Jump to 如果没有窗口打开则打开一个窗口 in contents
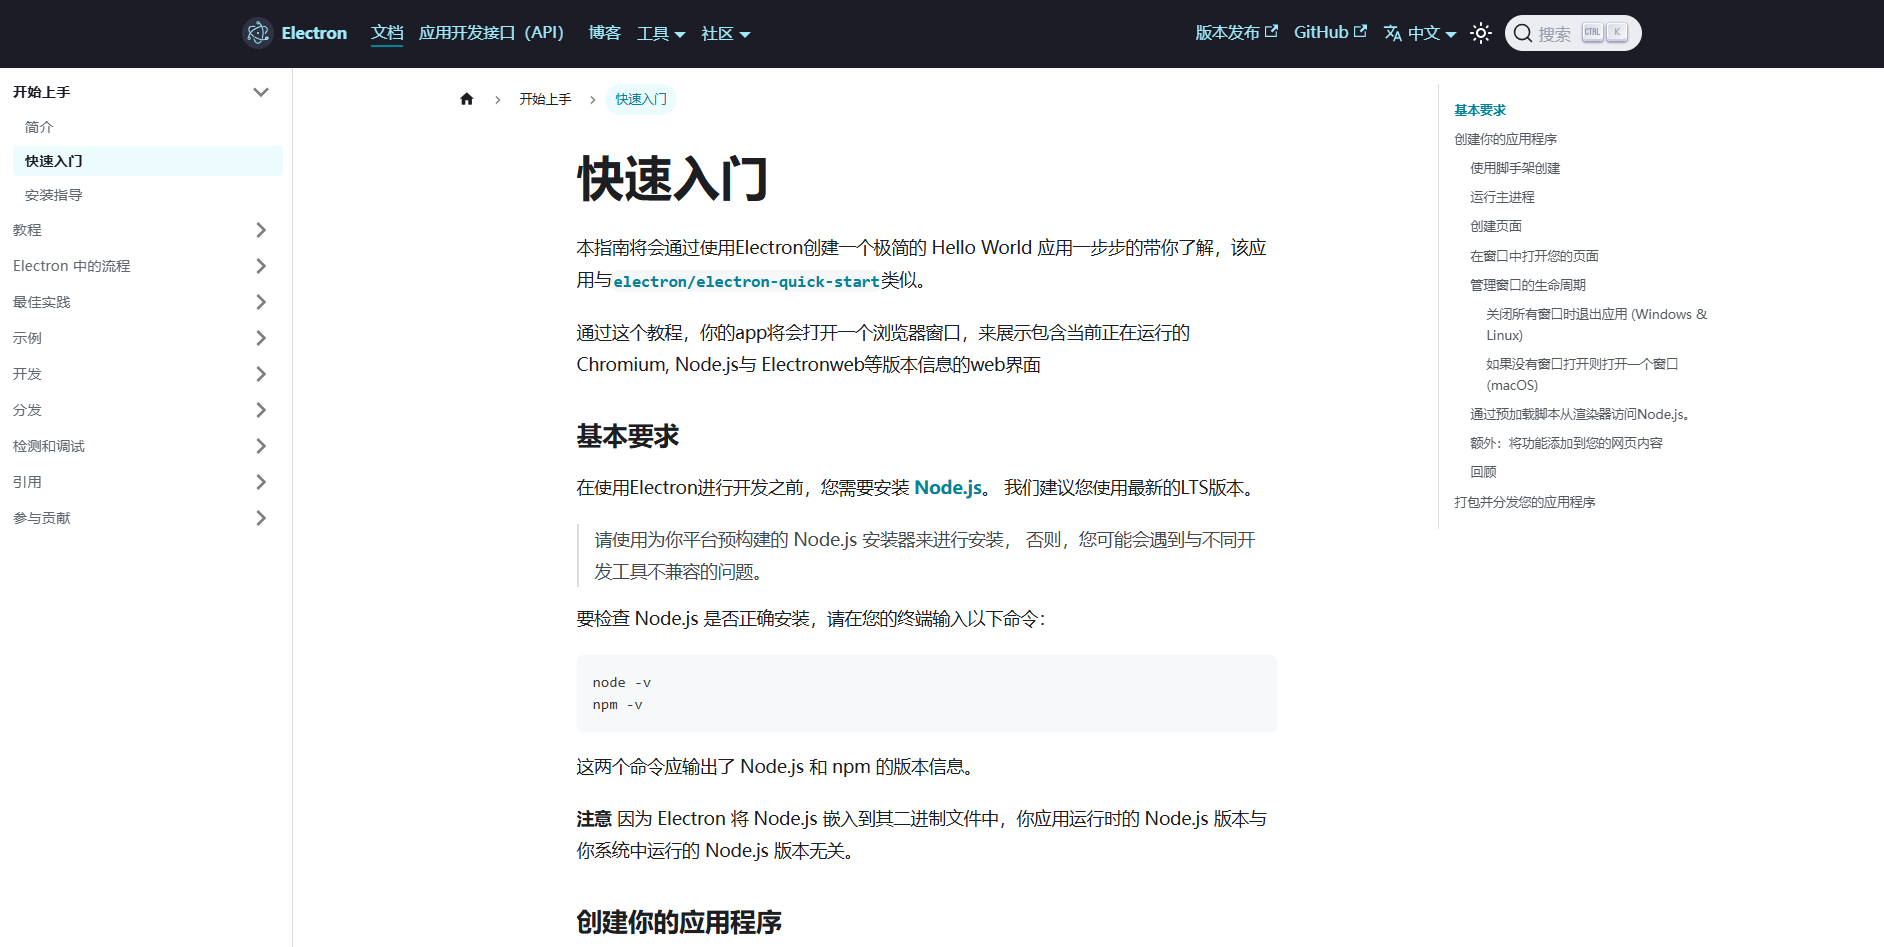Viewport: 1884px width, 947px height. click(1582, 374)
